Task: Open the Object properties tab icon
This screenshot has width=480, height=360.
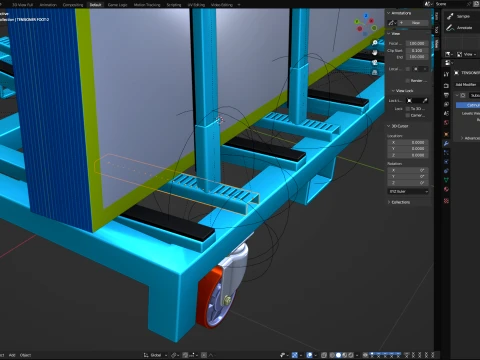Action: (x=446, y=134)
